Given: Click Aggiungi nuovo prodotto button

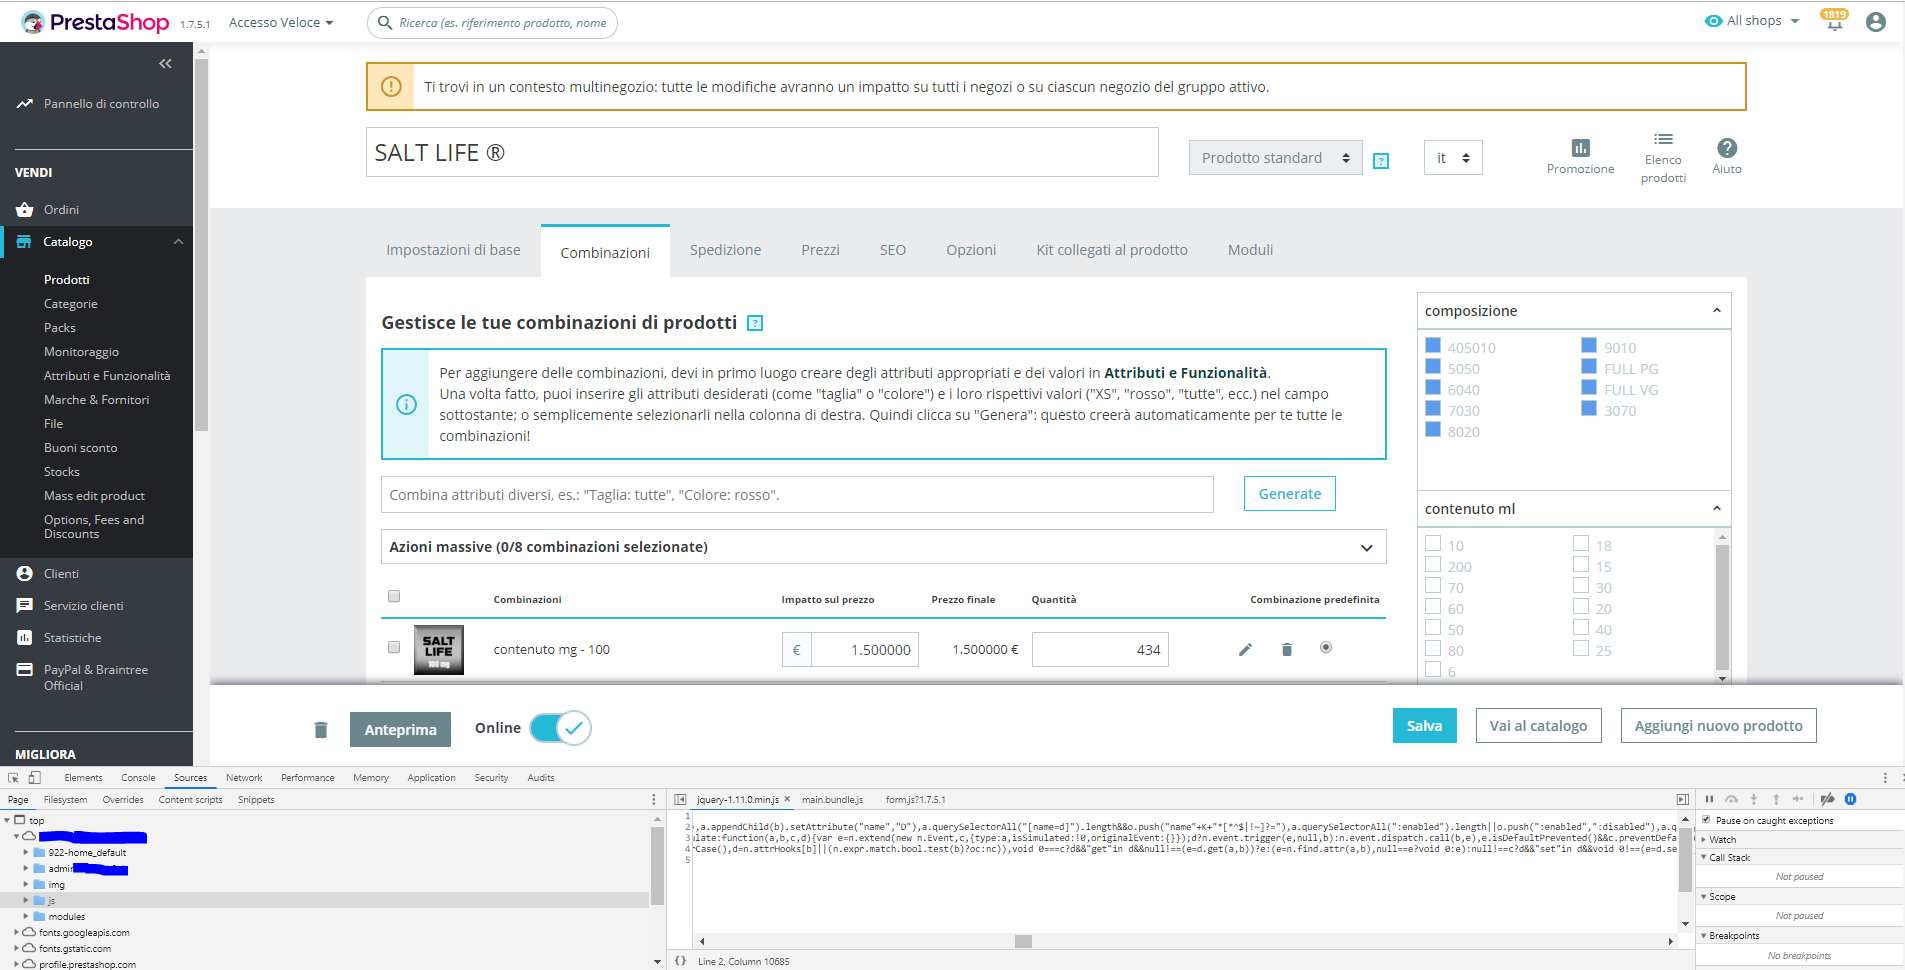Looking at the screenshot, I should pyautogui.click(x=1718, y=726).
